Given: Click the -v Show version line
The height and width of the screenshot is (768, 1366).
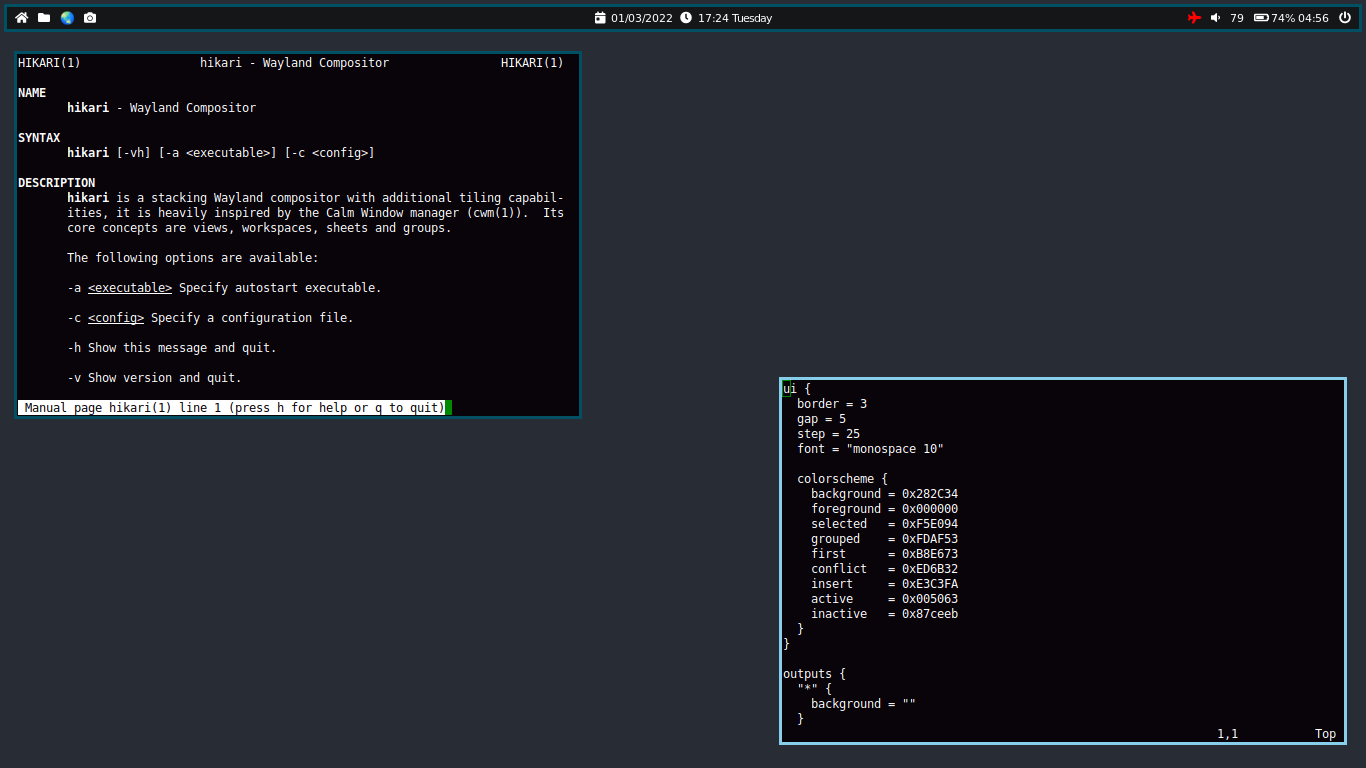Looking at the screenshot, I should tap(154, 378).
